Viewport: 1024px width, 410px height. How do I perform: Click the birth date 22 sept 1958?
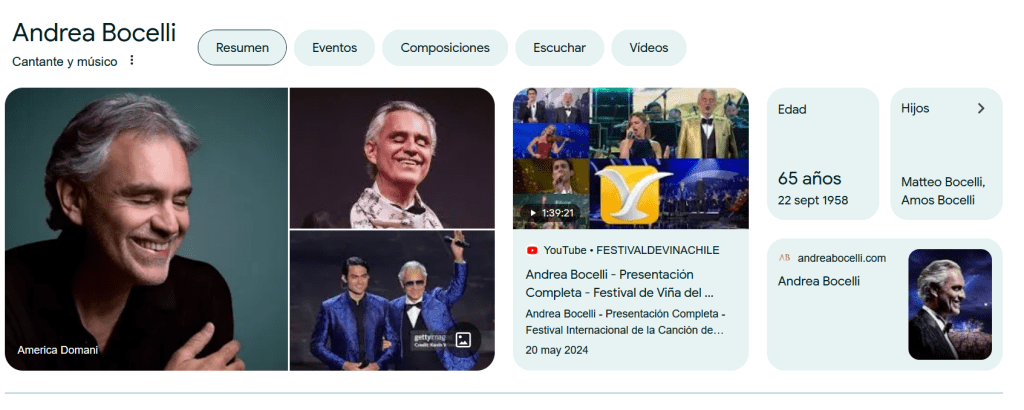click(x=812, y=200)
